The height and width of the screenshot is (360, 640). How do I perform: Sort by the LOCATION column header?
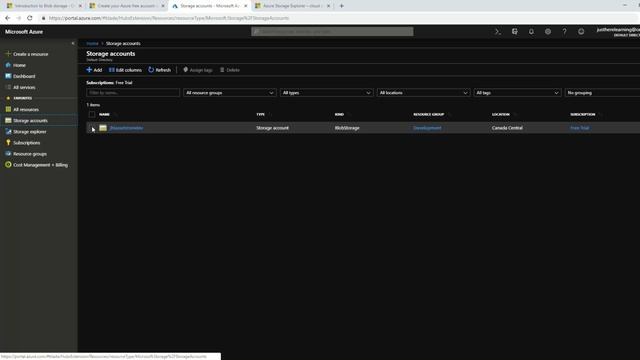pos(501,114)
